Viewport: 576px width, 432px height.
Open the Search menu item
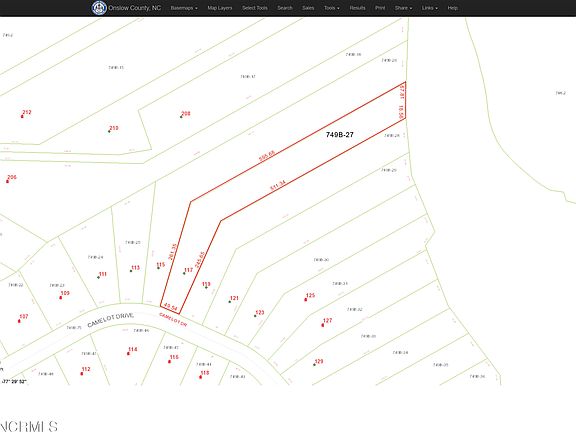[285, 8]
